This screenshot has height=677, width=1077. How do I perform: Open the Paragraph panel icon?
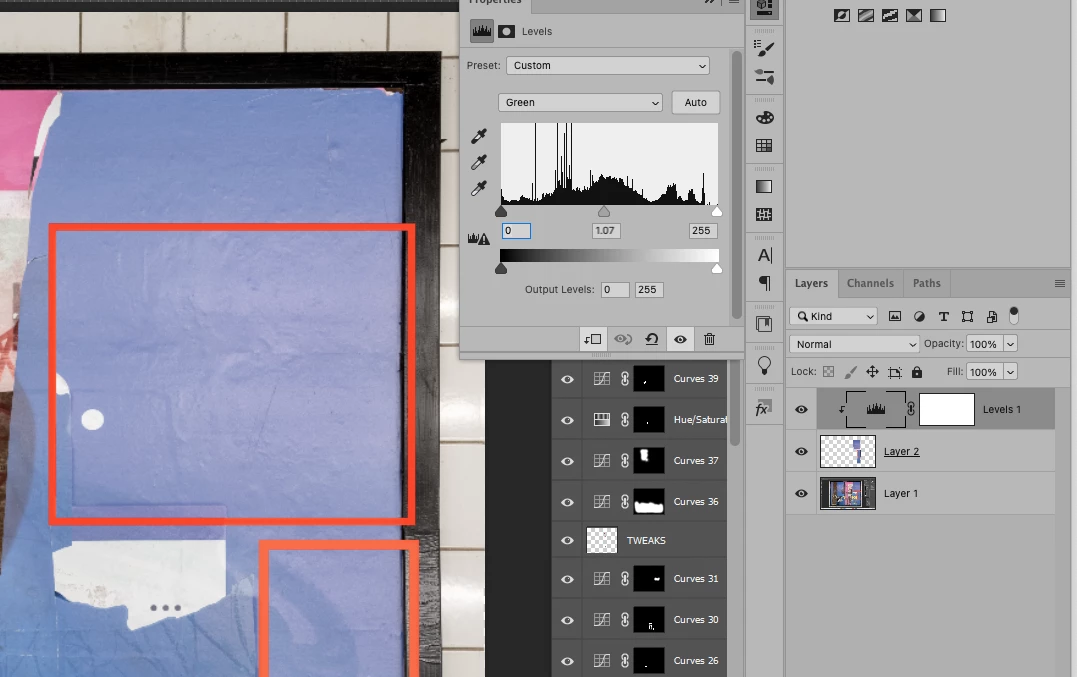tap(764, 283)
